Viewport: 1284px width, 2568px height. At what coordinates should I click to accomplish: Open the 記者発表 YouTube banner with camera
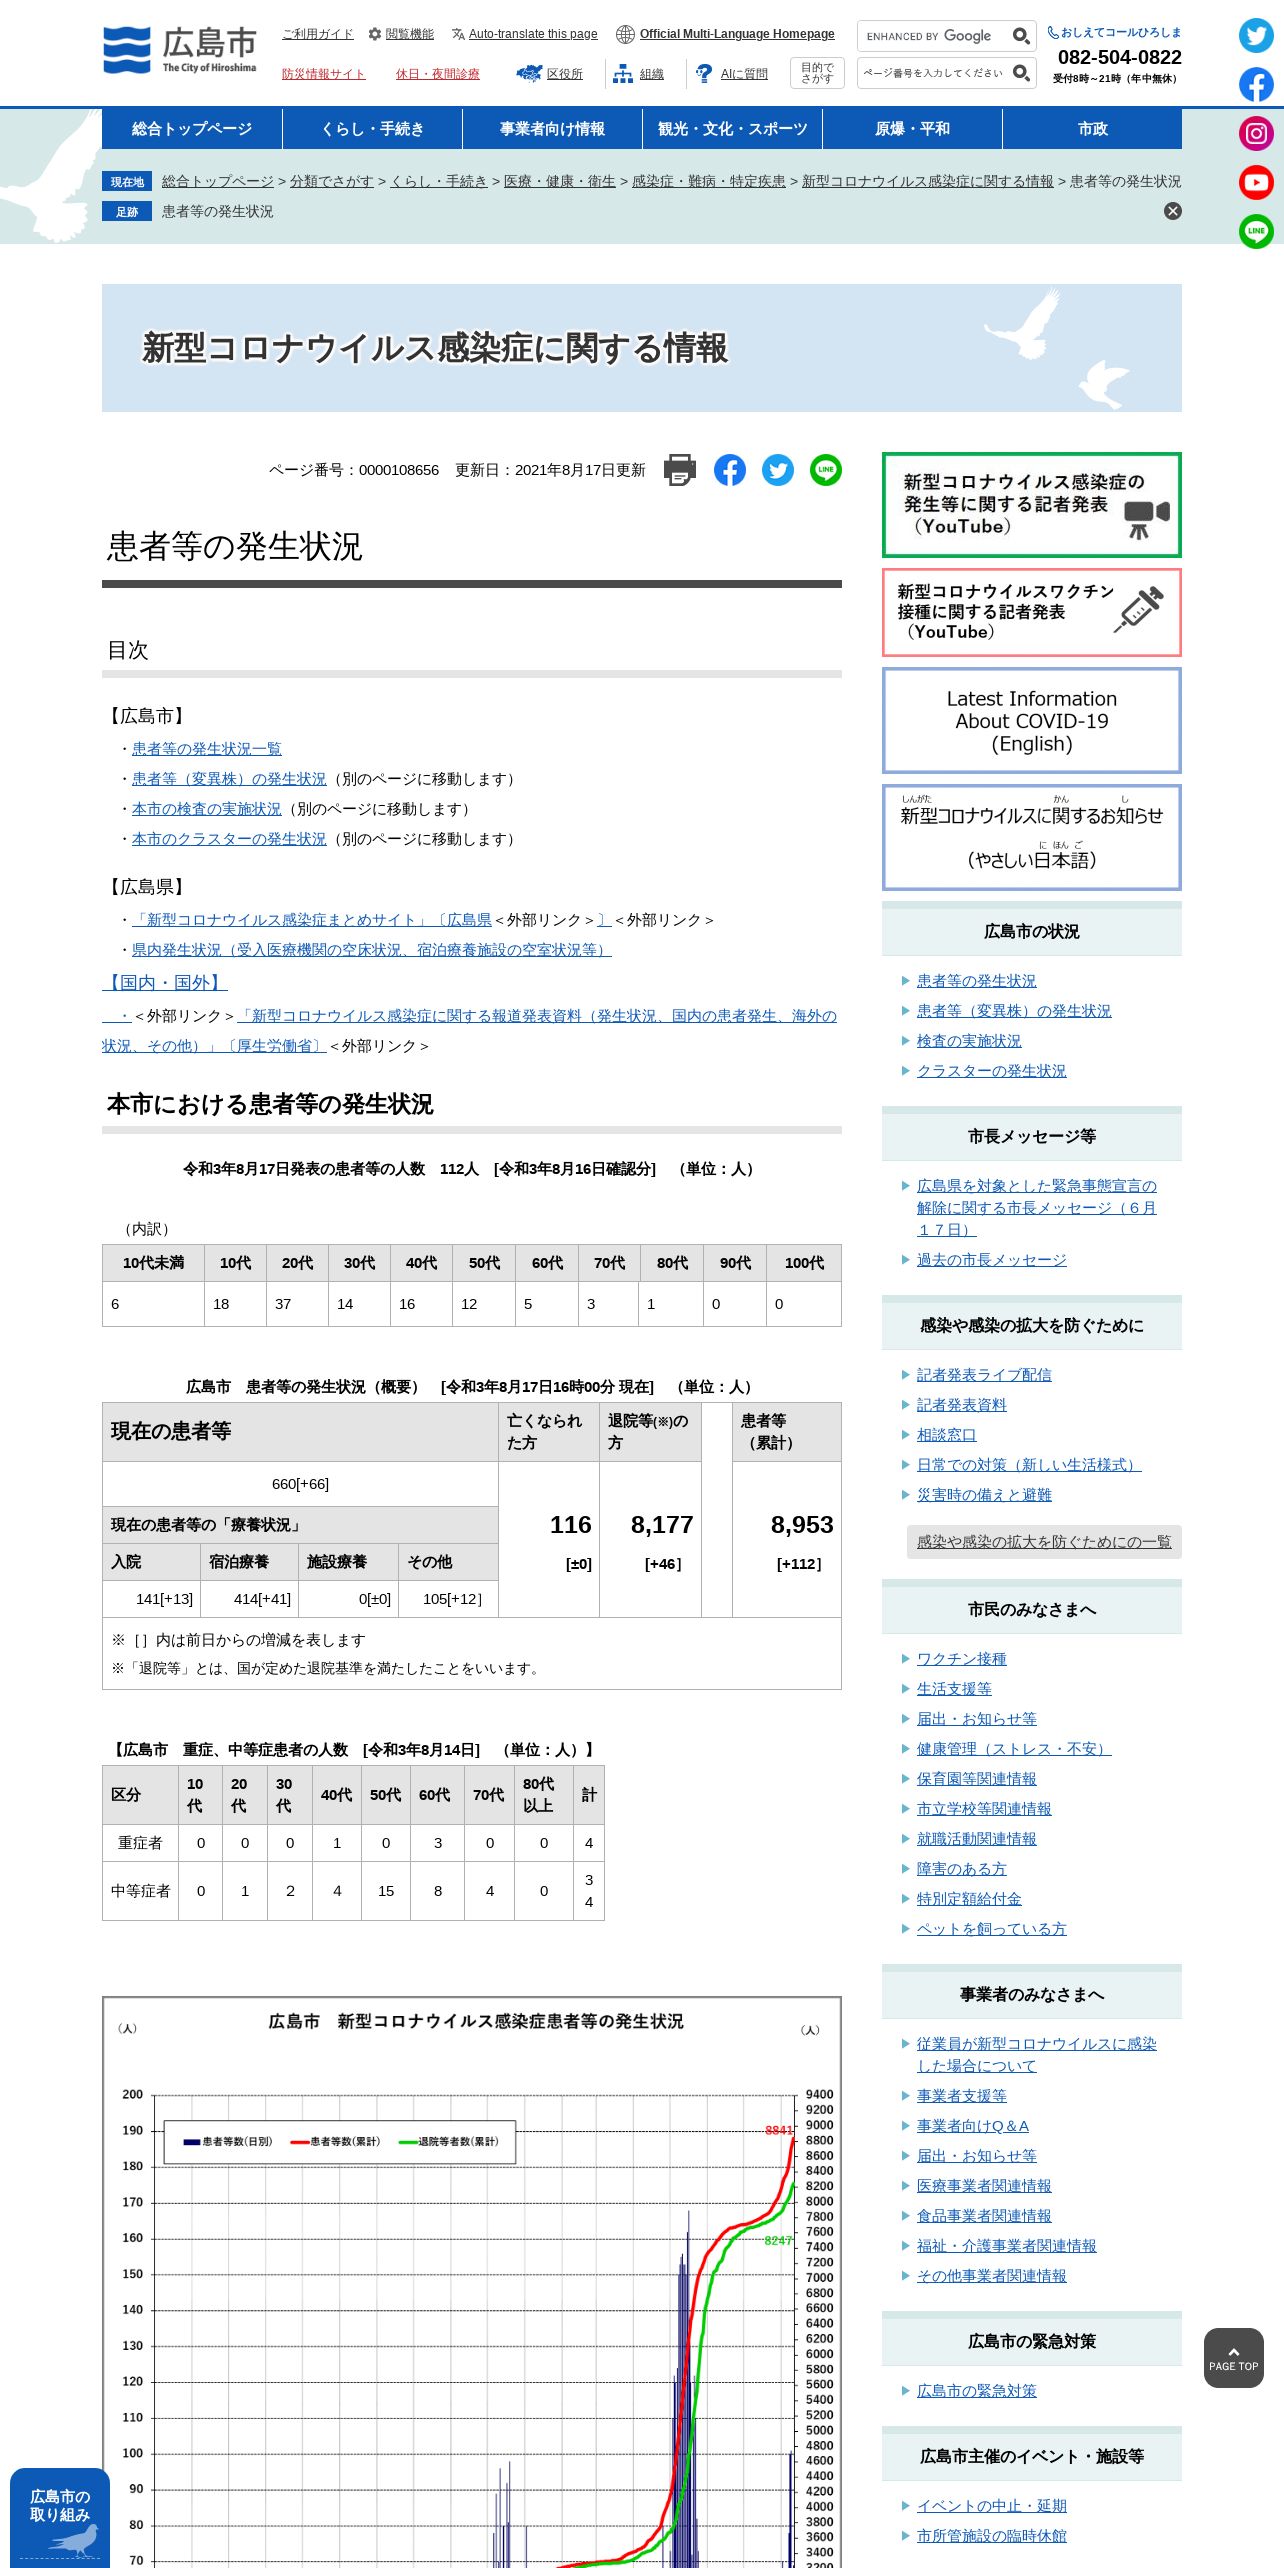1032,505
